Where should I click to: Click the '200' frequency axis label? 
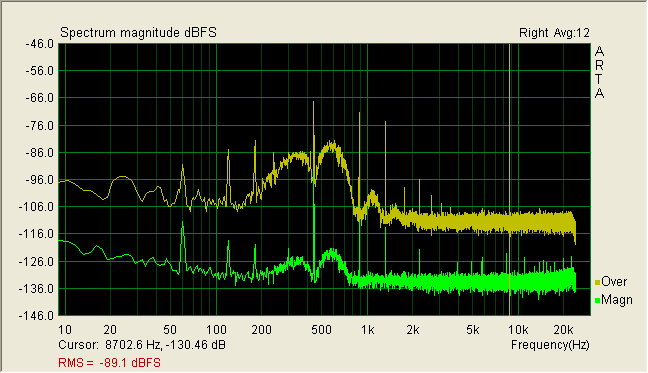click(x=262, y=330)
